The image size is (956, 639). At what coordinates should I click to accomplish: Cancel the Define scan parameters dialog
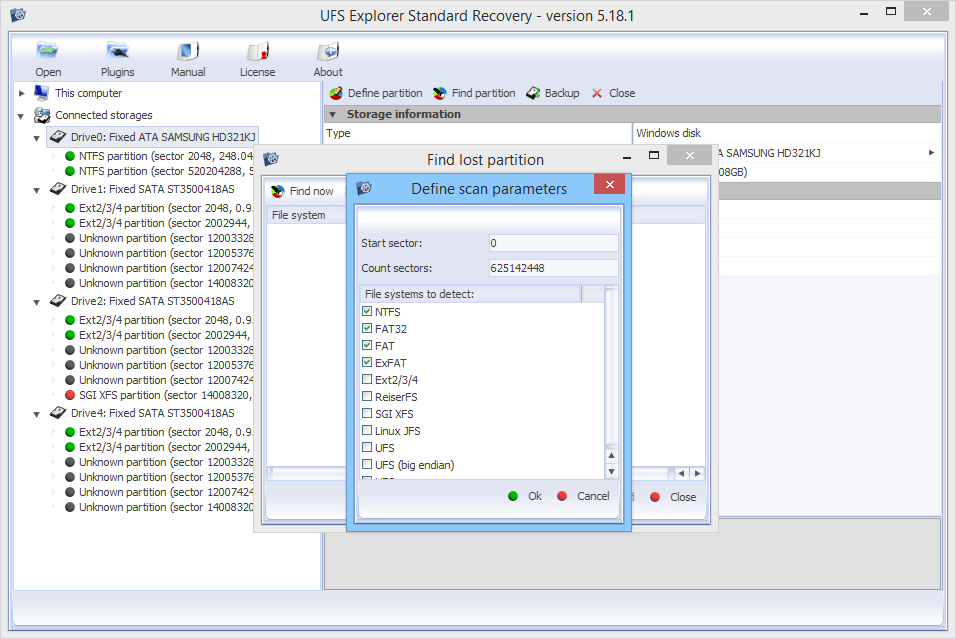pos(584,495)
